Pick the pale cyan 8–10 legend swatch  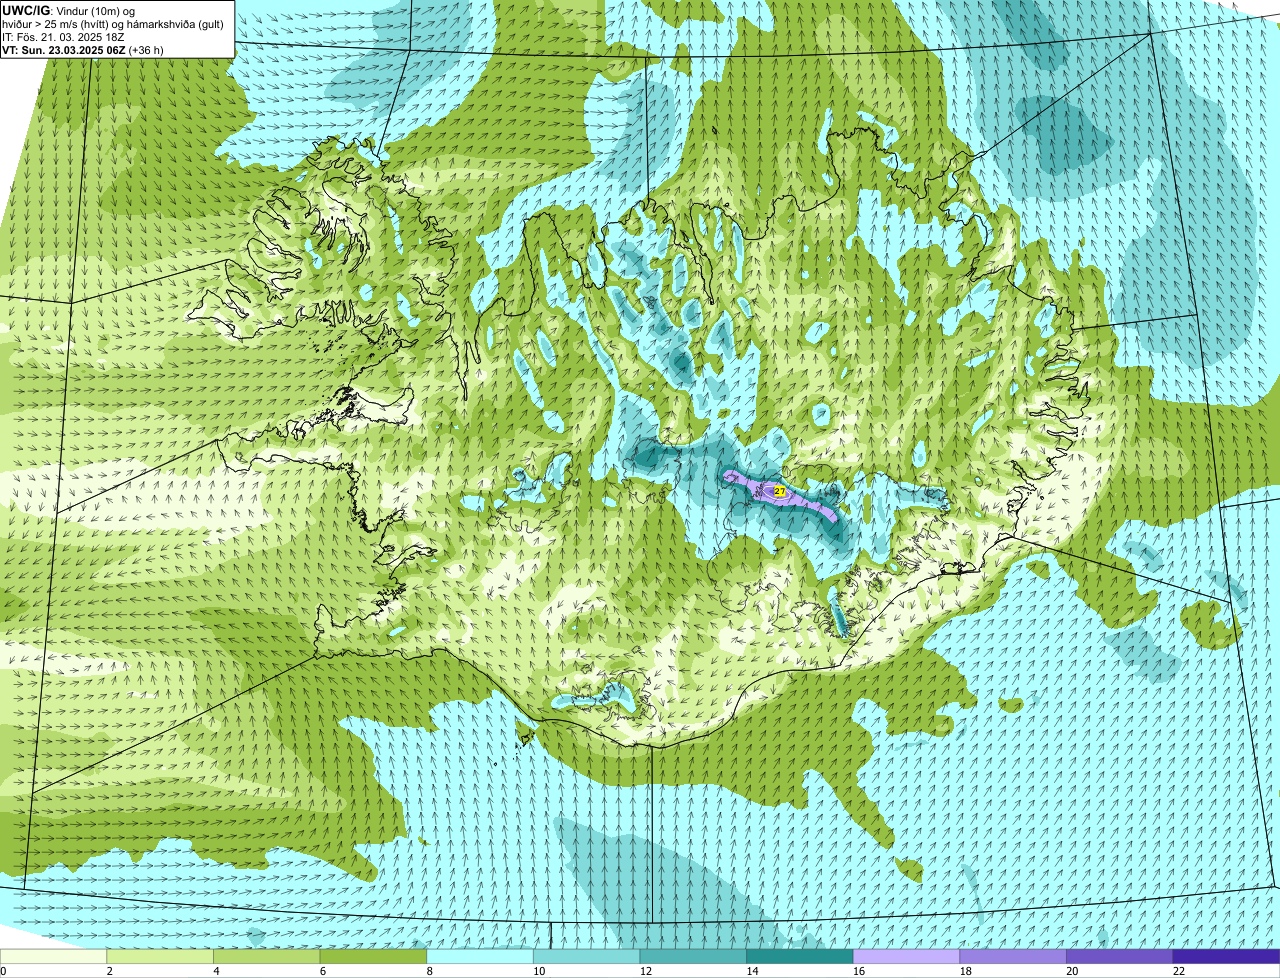pyautogui.click(x=480, y=956)
